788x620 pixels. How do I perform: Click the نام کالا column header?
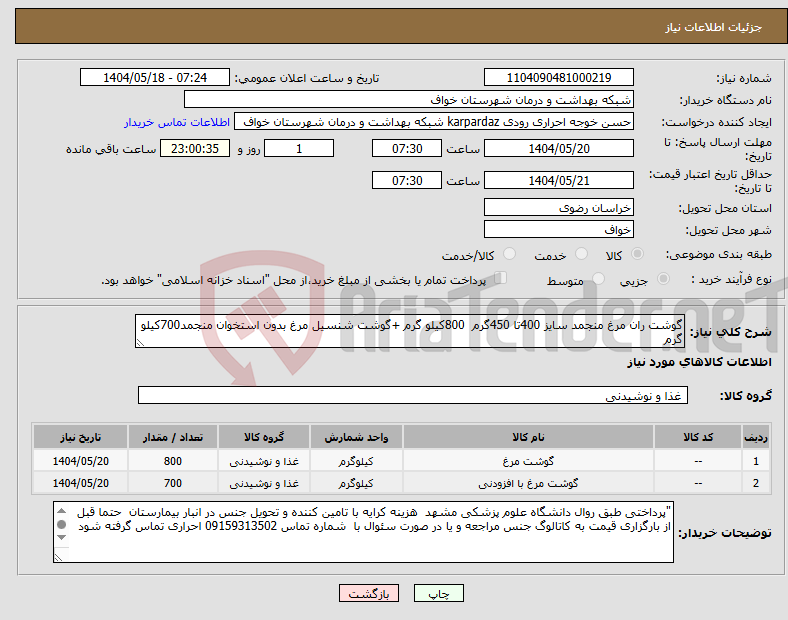[528, 437]
